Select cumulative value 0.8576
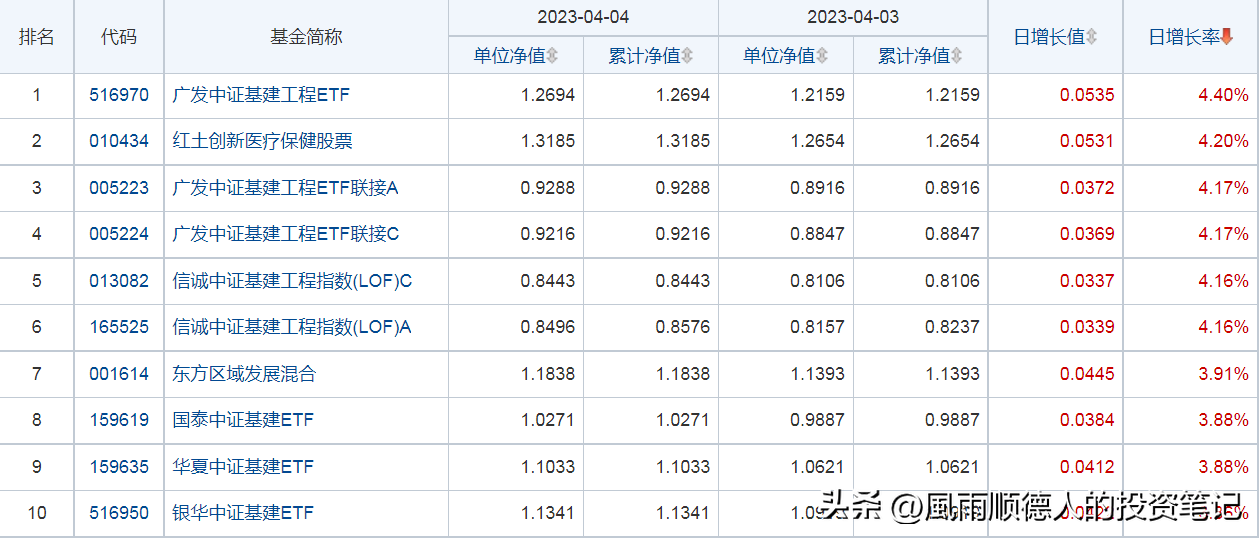 point(683,327)
